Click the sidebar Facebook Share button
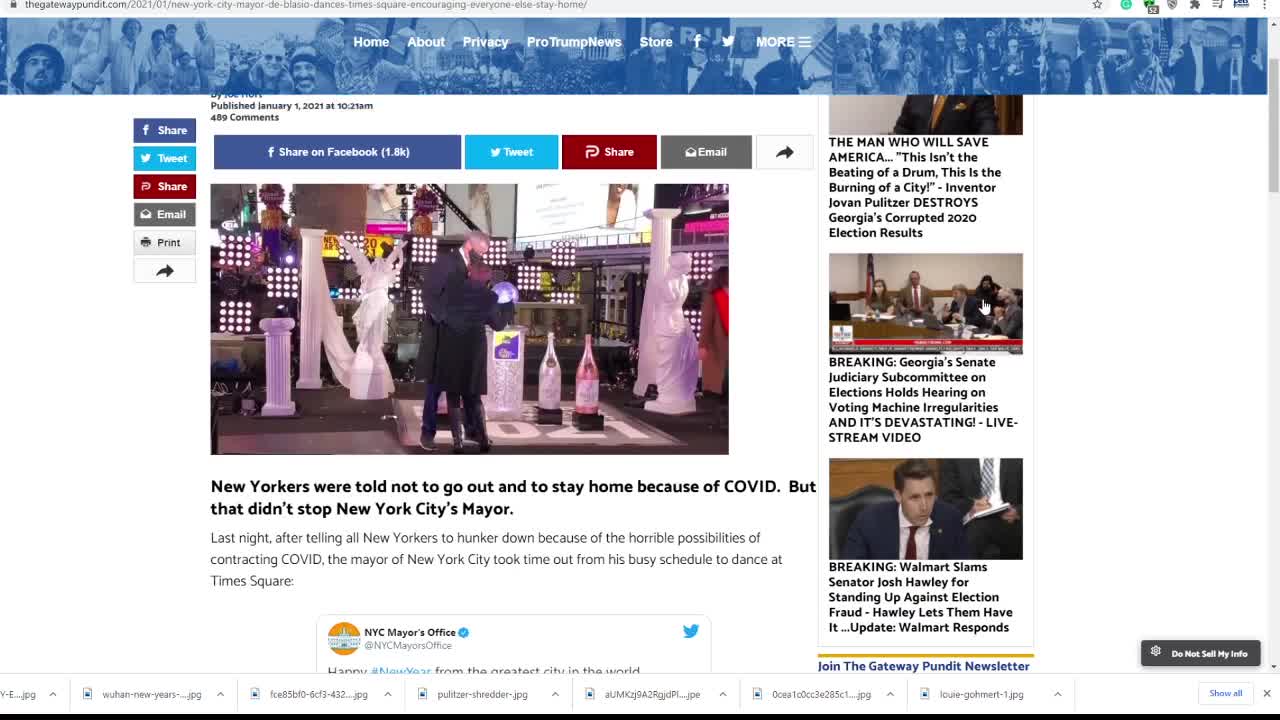 click(x=165, y=130)
